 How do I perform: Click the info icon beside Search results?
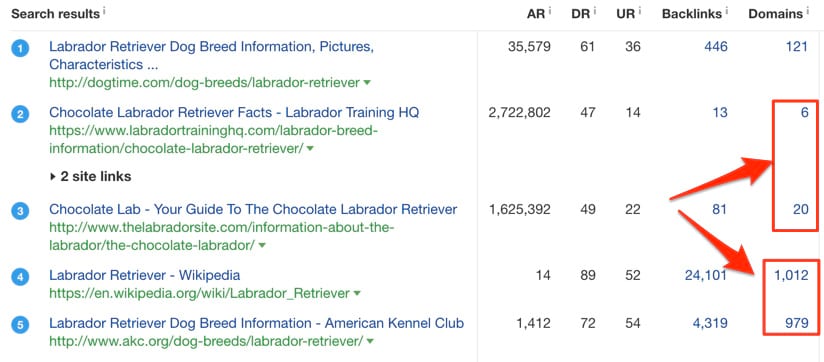tap(104, 10)
